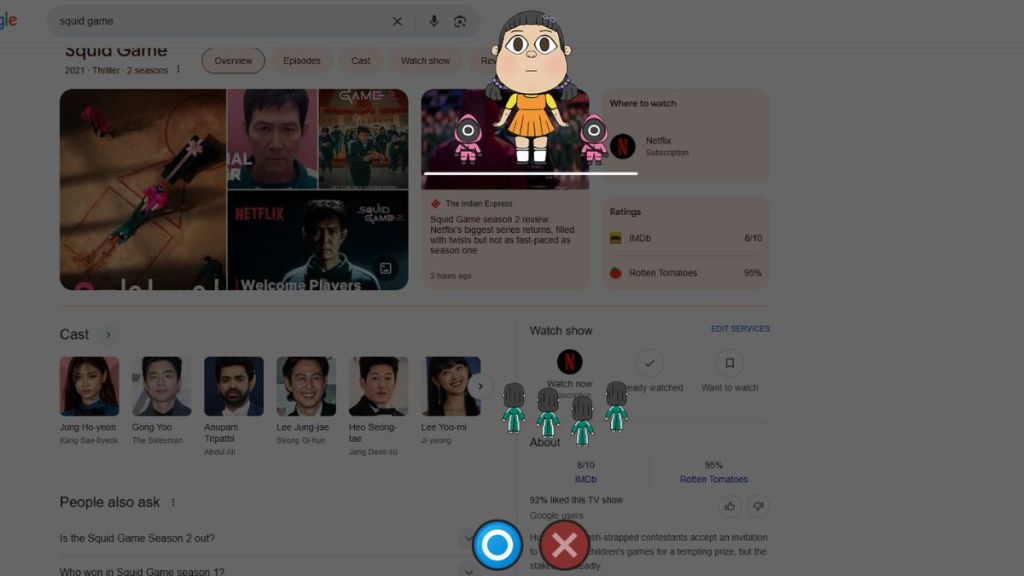This screenshot has height=576, width=1024.
Task: Open the Rotten Tomatoes link under About
Action: (x=713, y=479)
